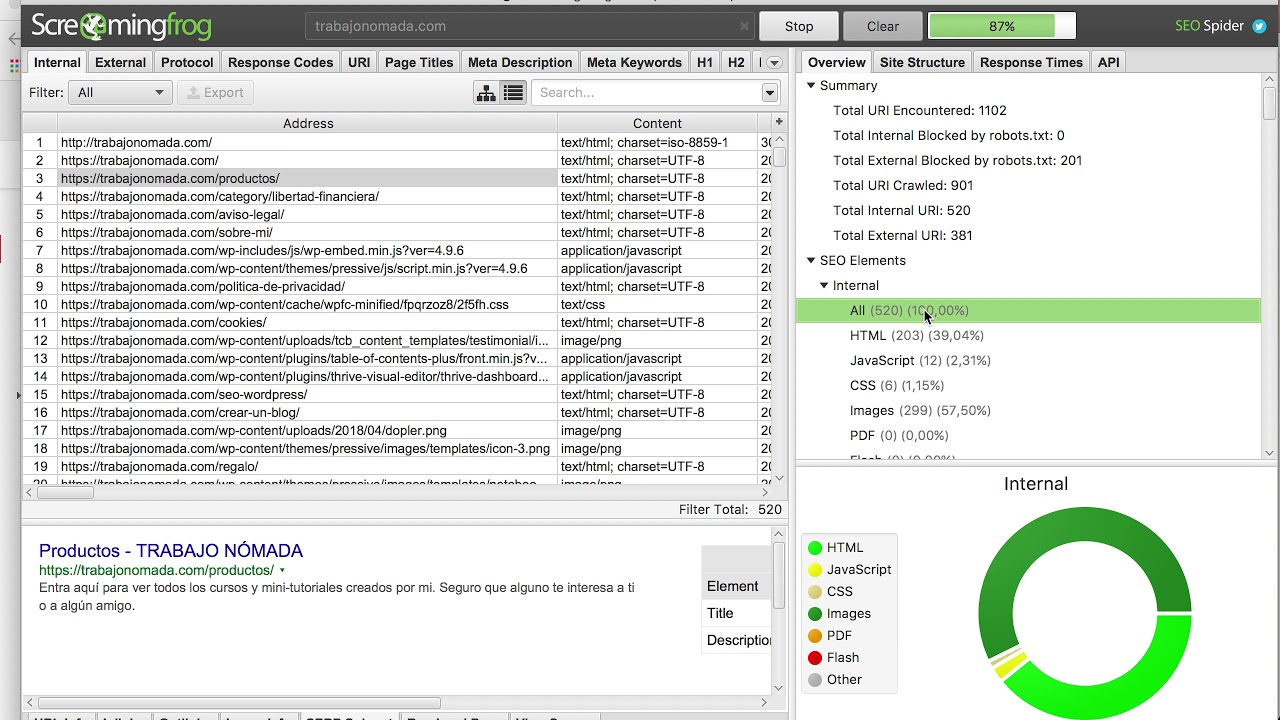The width and height of the screenshot is (1280, 720).
Task: Open the URI tab
Action: [x=359, y=62]
